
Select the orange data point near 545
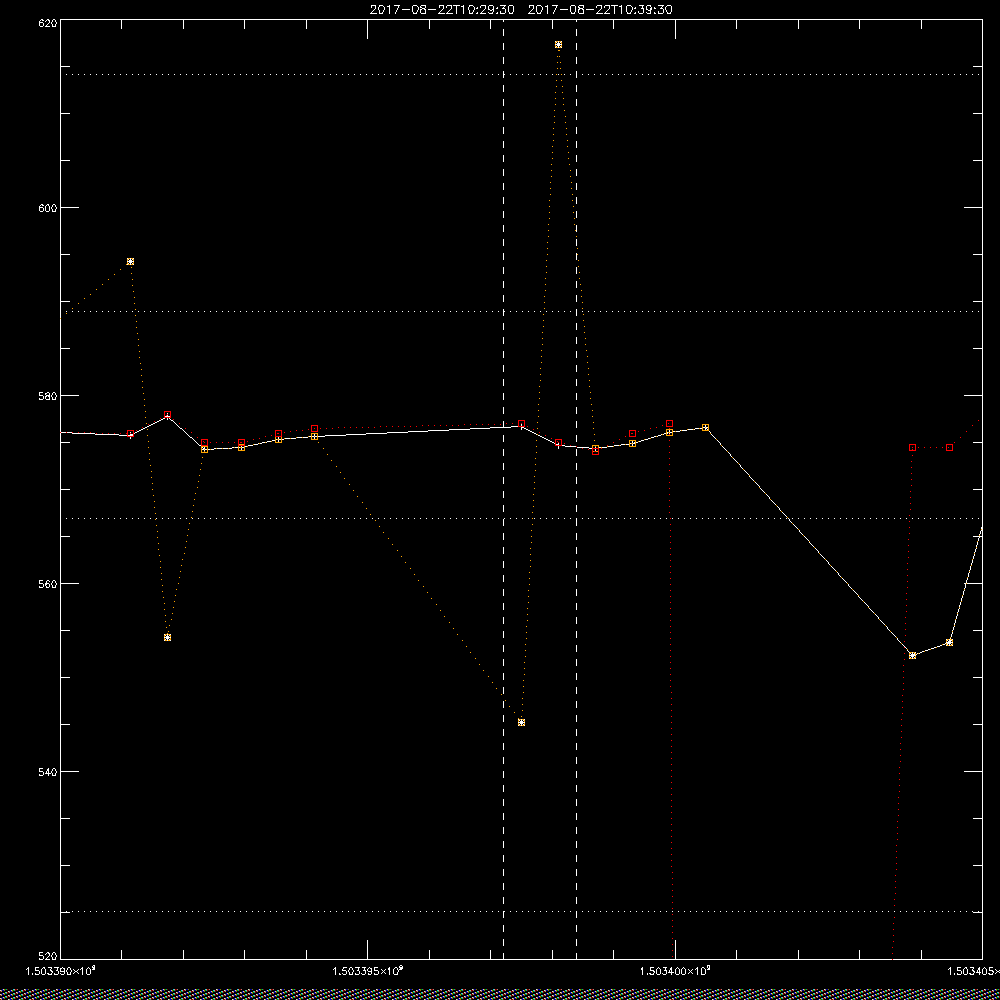click(x=522, y=723)
